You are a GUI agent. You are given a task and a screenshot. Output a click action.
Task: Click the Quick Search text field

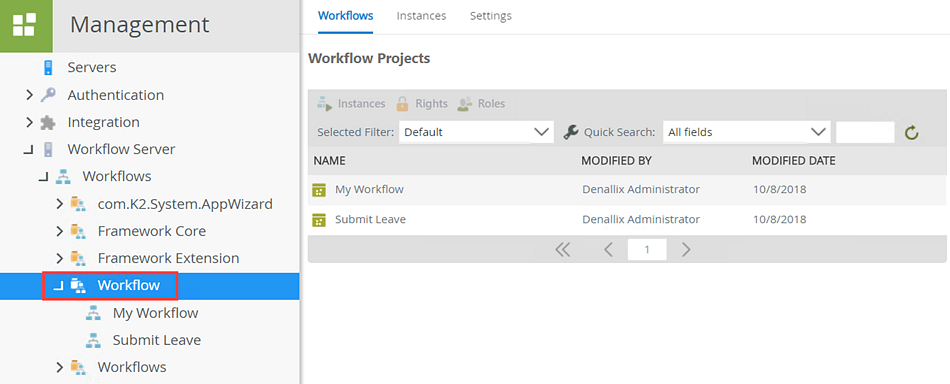coord(865,132)
